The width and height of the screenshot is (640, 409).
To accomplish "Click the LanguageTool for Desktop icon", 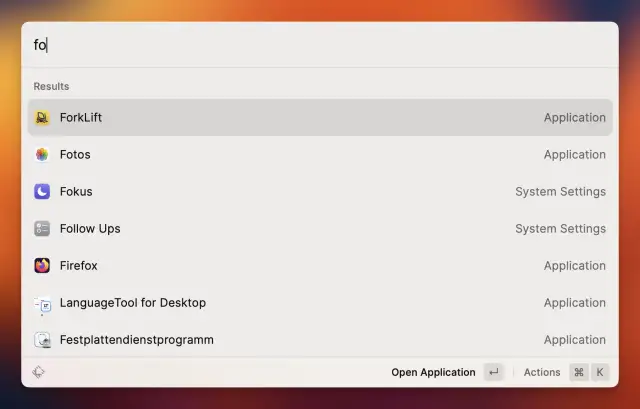I will coord(42,305).
